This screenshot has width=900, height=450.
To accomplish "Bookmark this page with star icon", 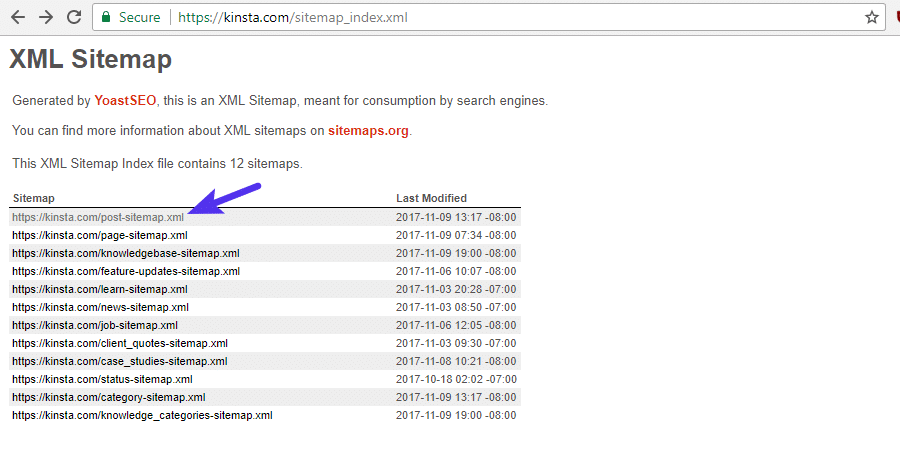I will tap(871, 17).
